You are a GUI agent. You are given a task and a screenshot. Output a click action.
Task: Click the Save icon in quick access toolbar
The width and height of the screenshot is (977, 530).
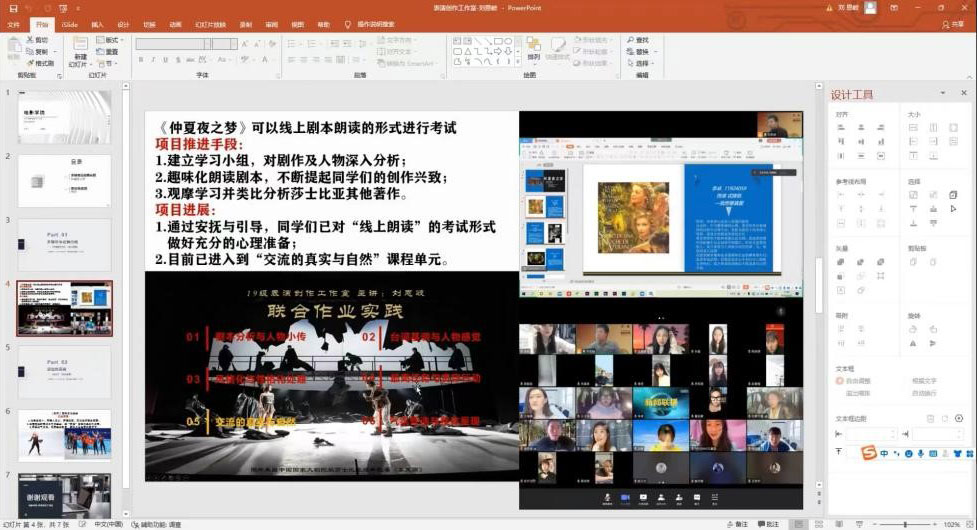[12, 8]
